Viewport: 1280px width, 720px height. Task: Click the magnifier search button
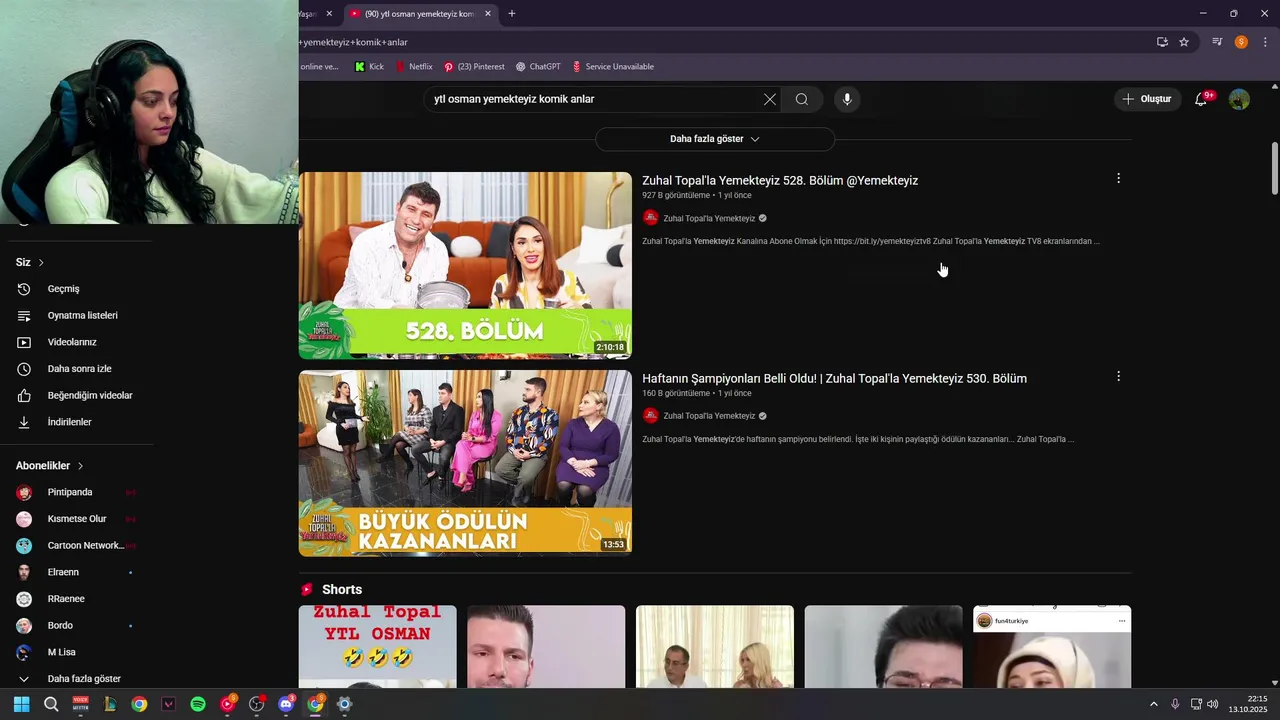[802, 99]
